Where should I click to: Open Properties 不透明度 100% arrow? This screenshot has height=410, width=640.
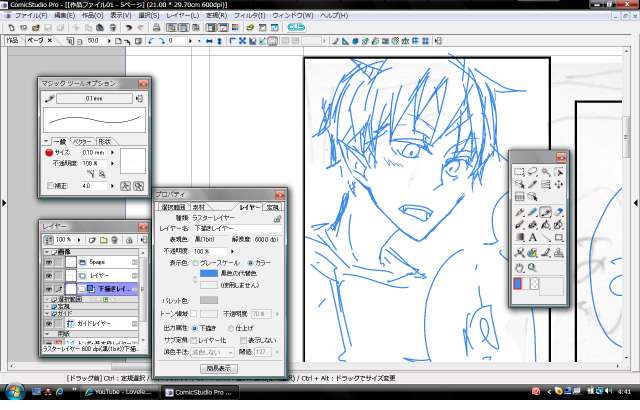(x=233, y=251)
